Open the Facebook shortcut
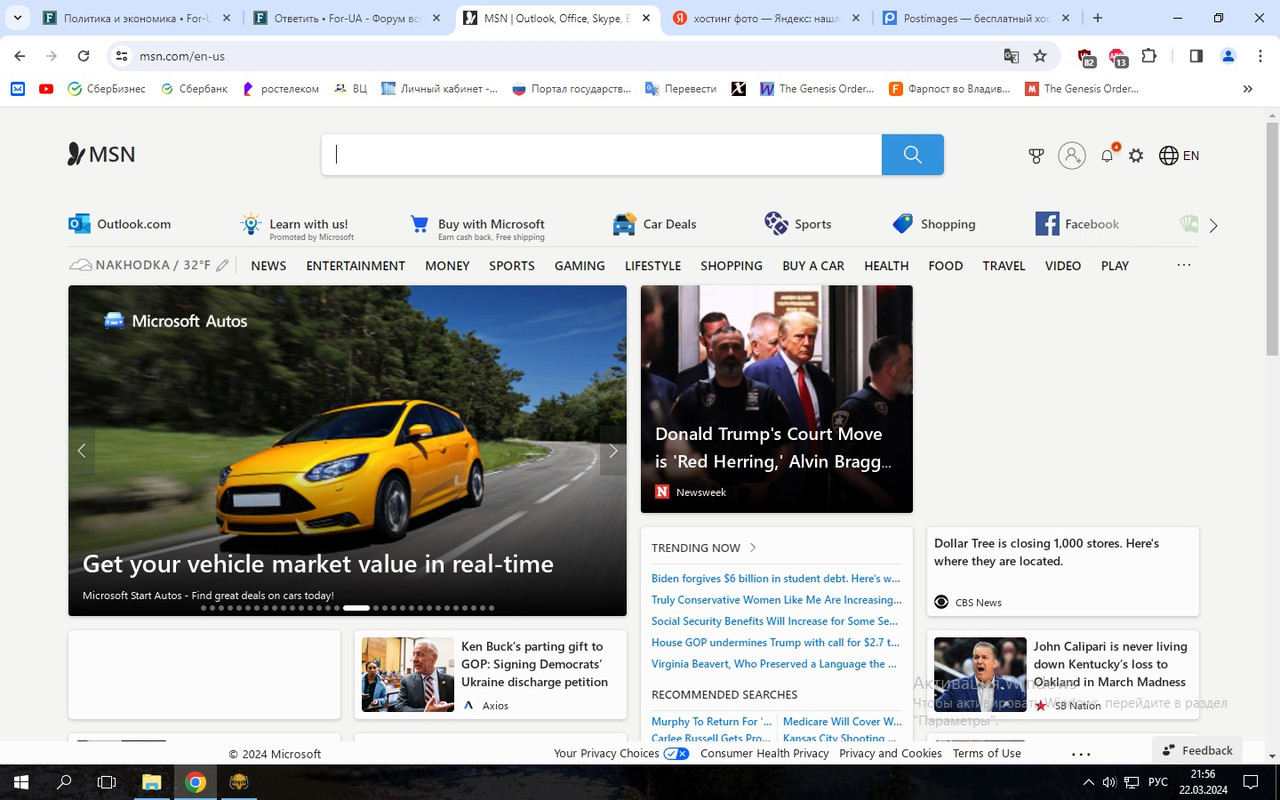Viewport: 1280px width, 800px height. click(x=1077, y=224)
